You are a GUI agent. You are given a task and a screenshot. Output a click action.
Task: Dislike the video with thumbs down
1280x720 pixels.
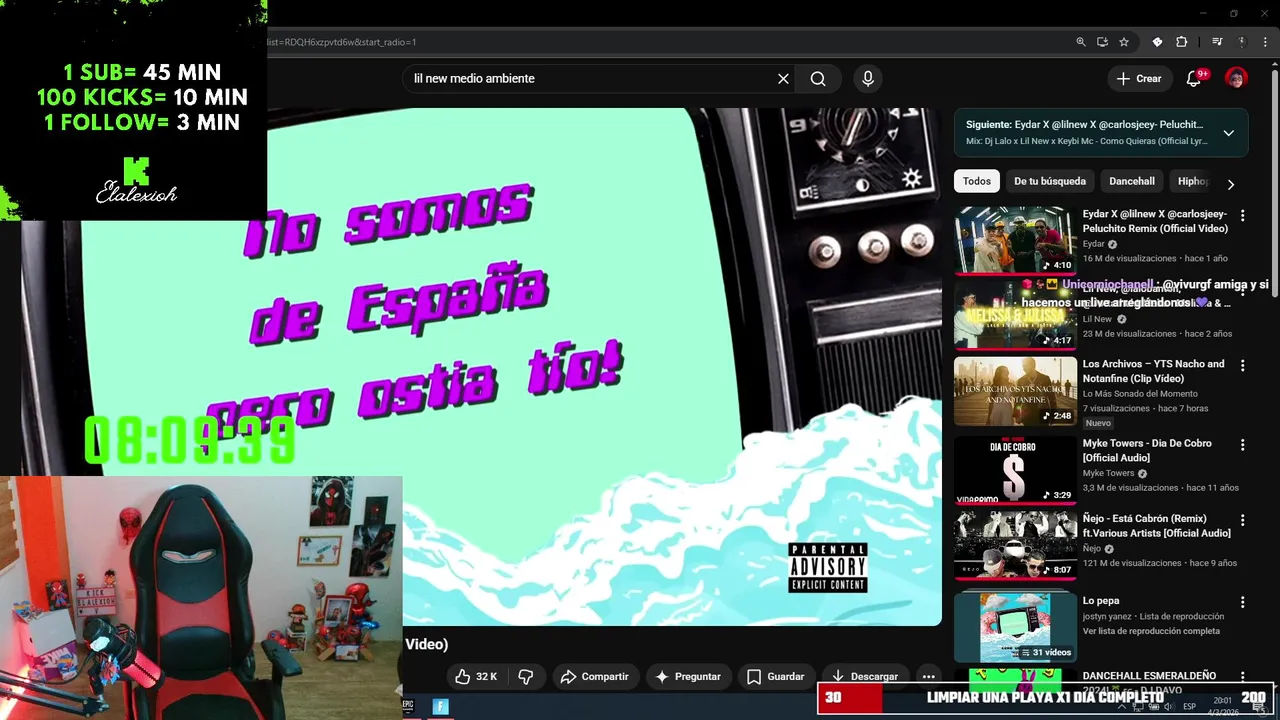525,677
